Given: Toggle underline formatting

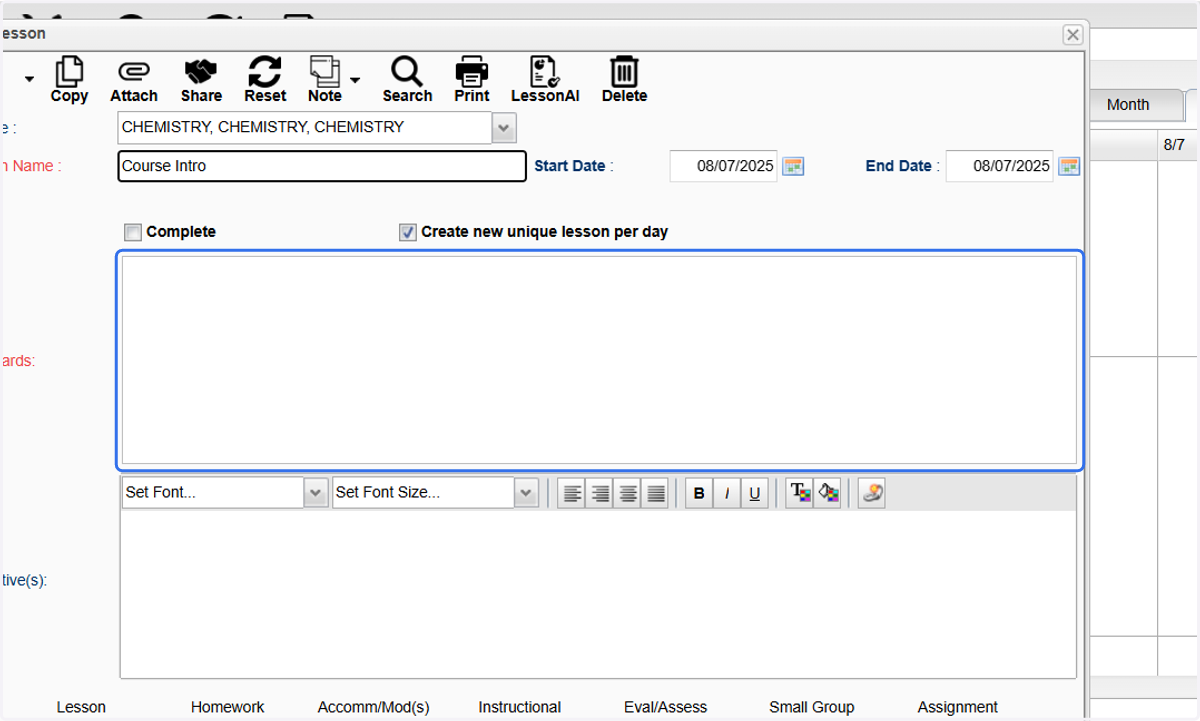Looking at the screenshot, I should [x=755, y=493].
